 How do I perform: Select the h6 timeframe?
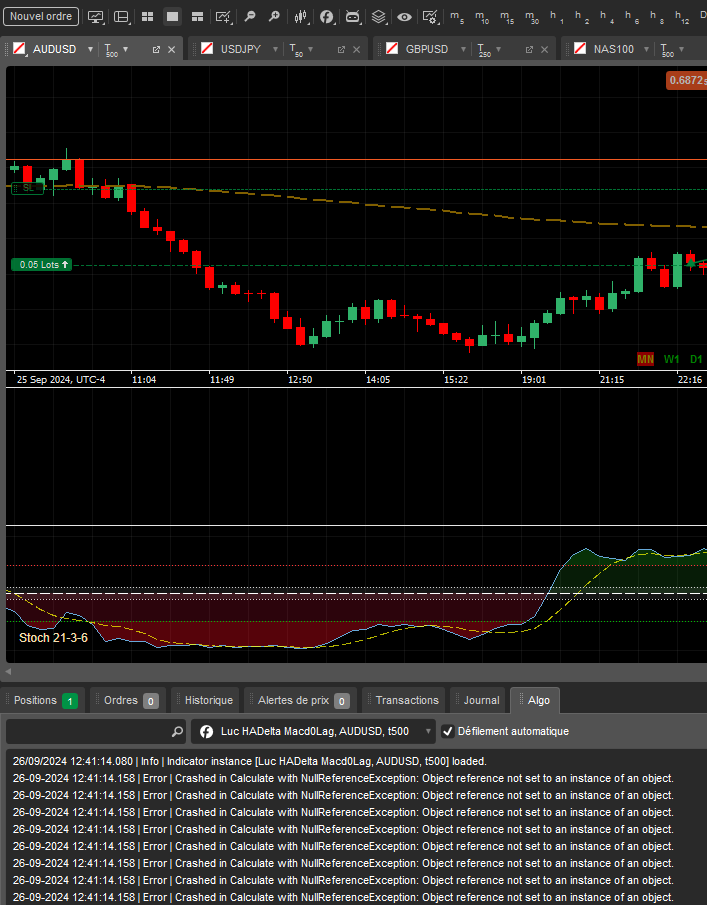coord(631,17)
